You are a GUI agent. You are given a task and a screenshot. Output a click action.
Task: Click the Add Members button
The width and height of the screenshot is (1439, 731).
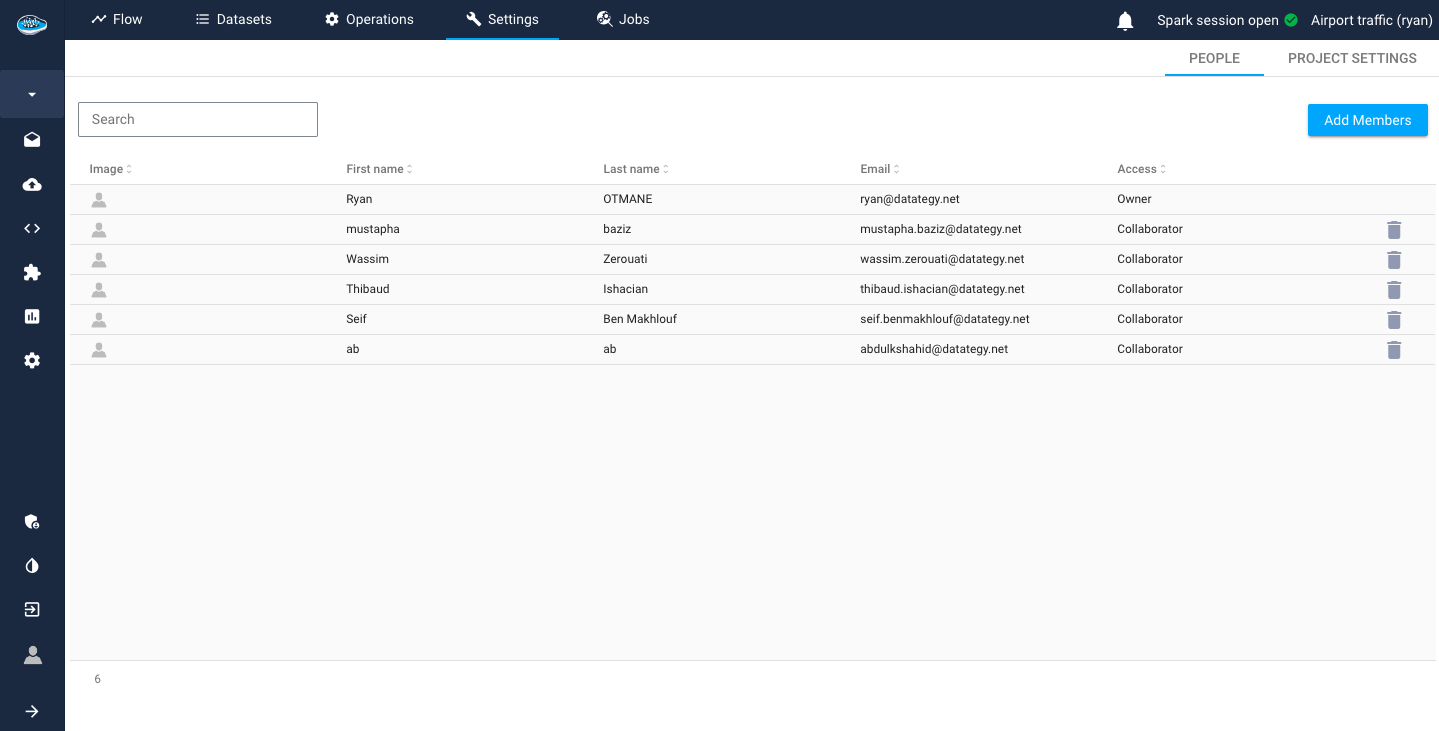click(x=1367, y=120)
